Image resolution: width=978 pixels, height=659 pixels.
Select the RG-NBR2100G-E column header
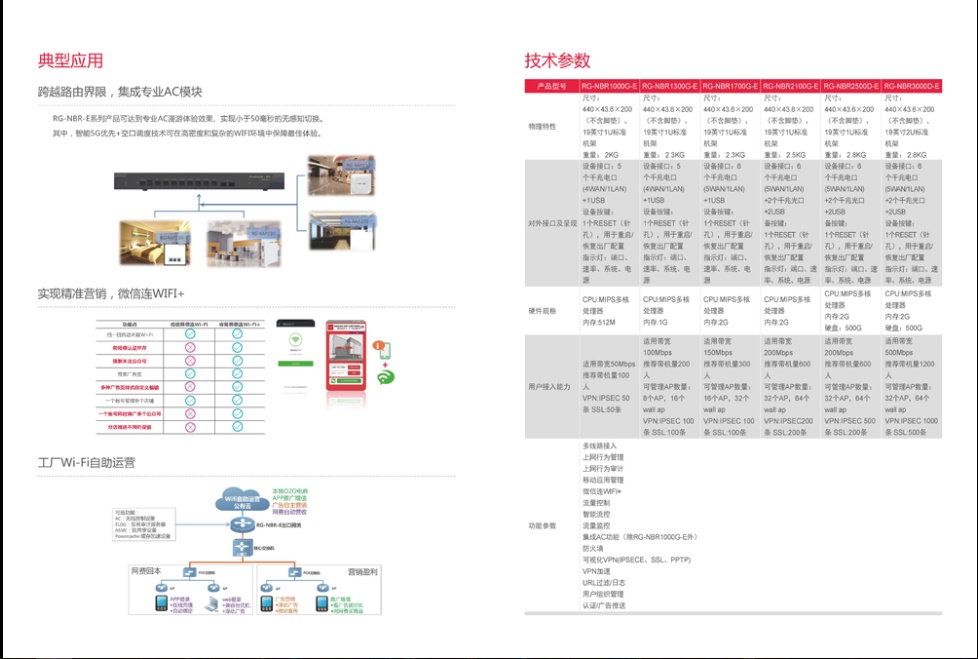(x=791, y=86)
